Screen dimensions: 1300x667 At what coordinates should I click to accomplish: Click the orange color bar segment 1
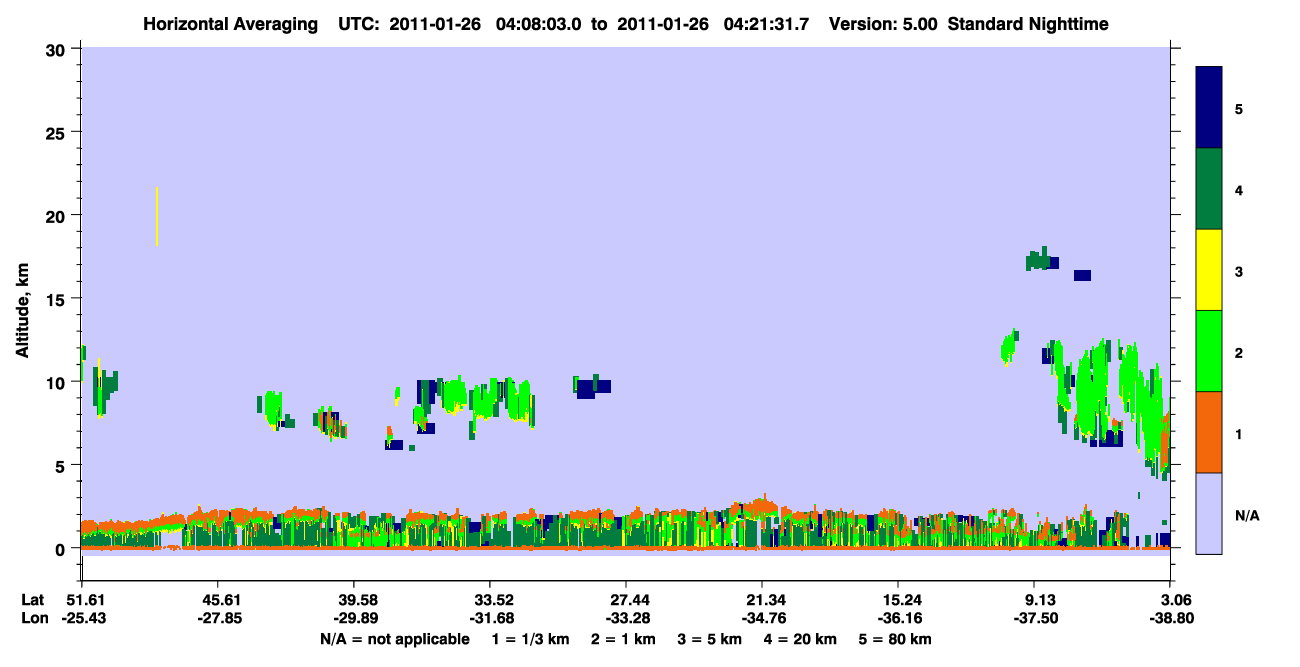pos(1209,432)
